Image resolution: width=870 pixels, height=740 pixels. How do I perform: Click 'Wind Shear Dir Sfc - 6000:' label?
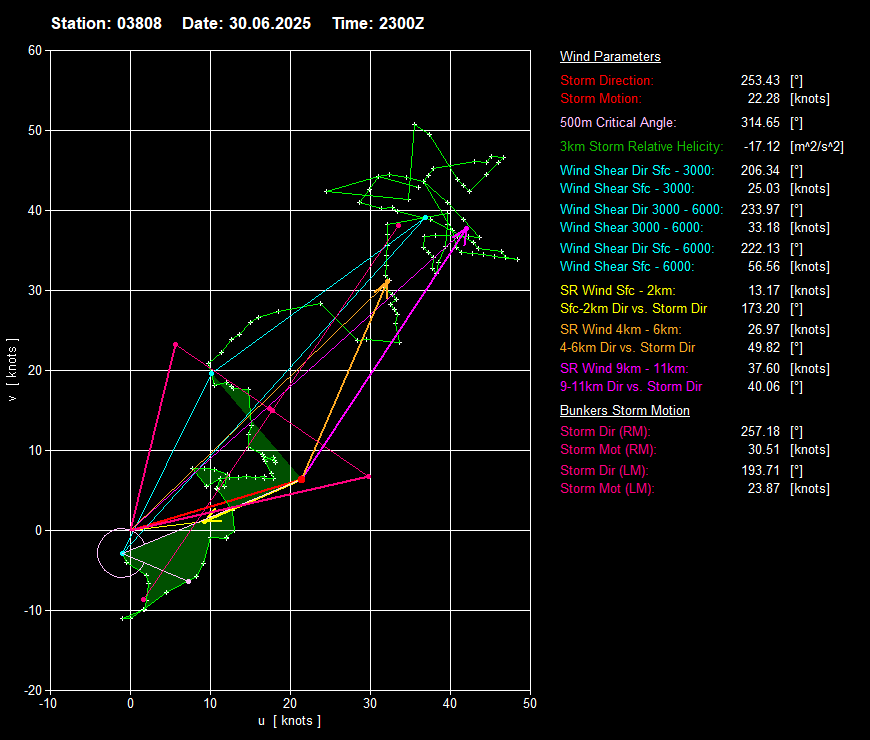[637, 249]
